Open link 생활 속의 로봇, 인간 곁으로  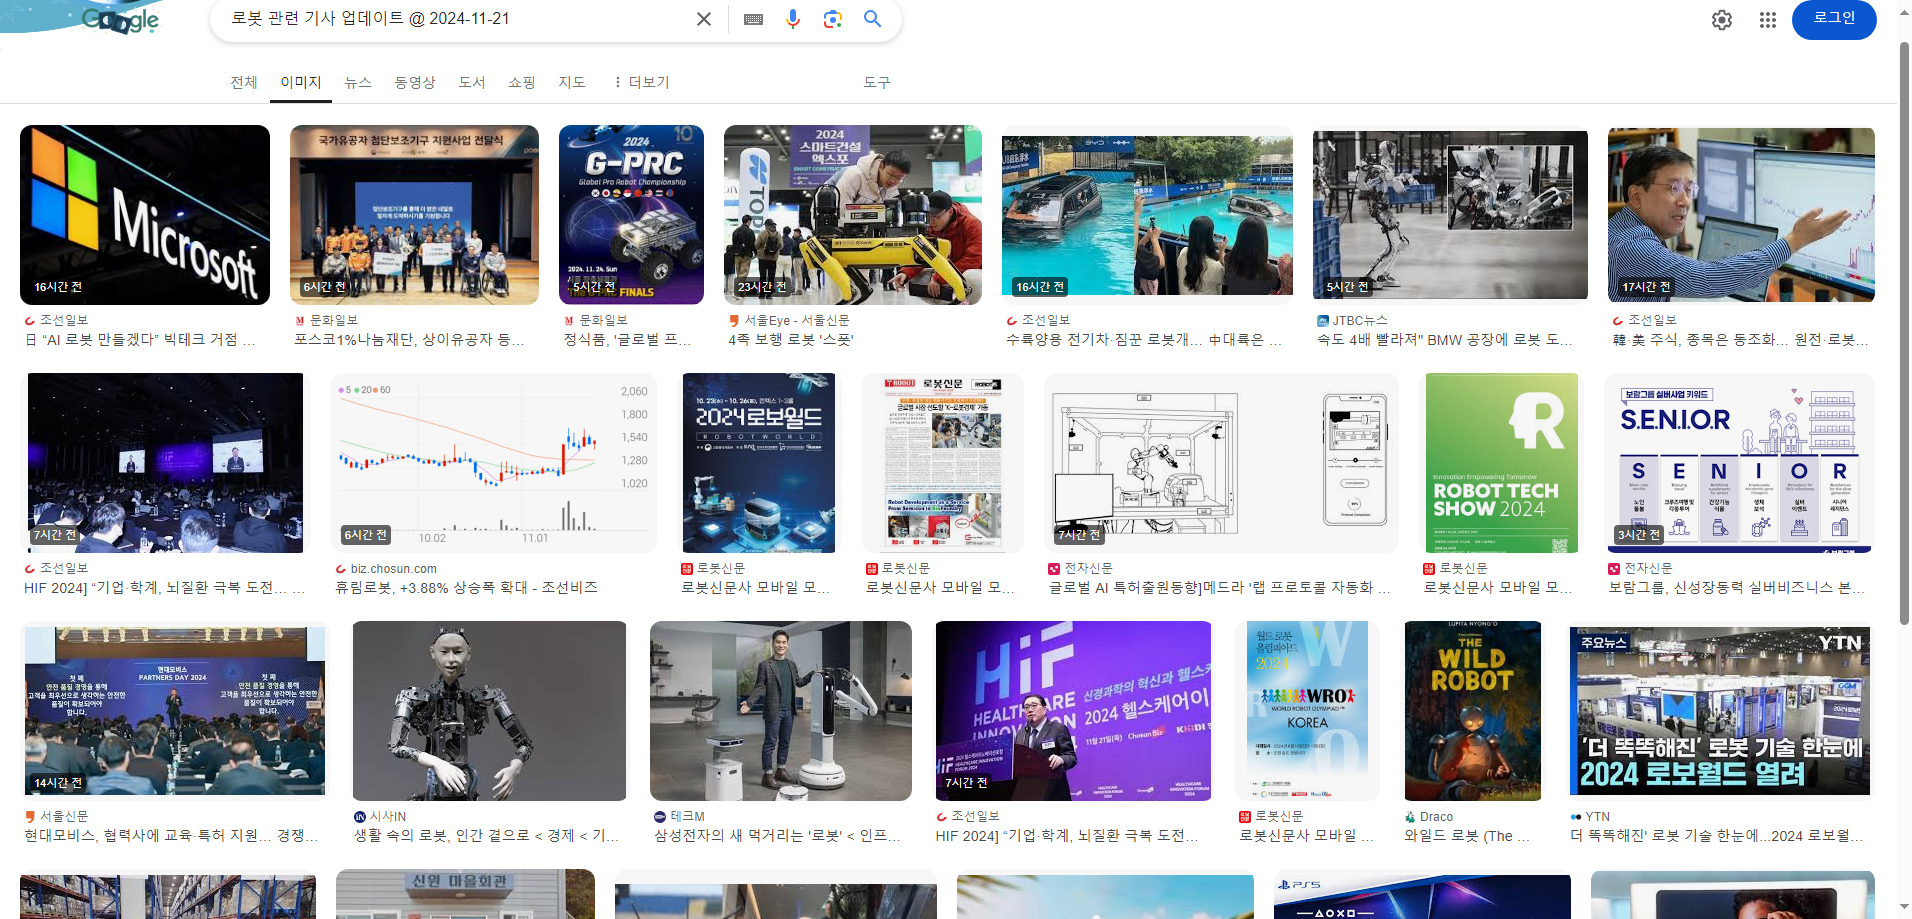[x=487, y=836]
